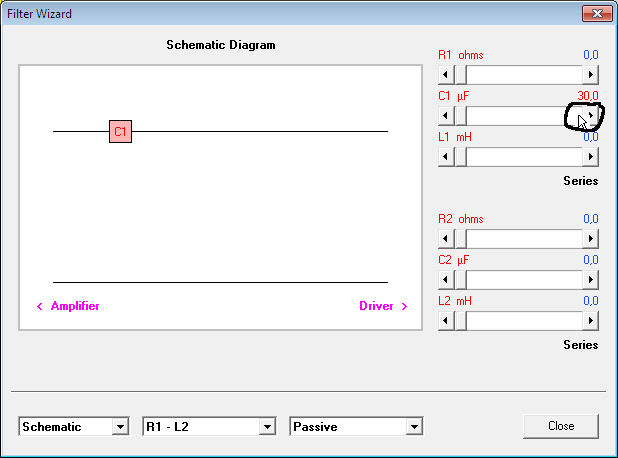
Task: Increase C1 µF with right scroll arrow
Action: click(590, 116)
